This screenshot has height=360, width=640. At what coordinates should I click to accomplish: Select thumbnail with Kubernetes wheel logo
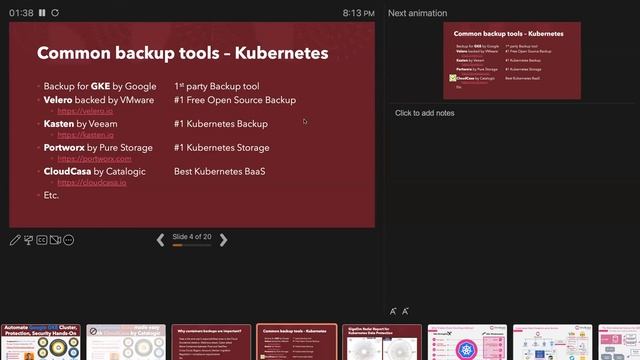click(467, 342)
